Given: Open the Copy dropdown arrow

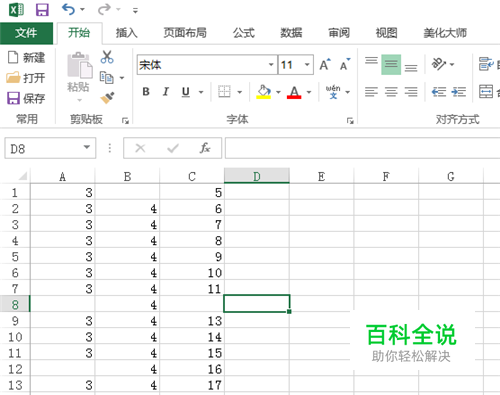Looking at the screenshot, I should pos(122,78).
